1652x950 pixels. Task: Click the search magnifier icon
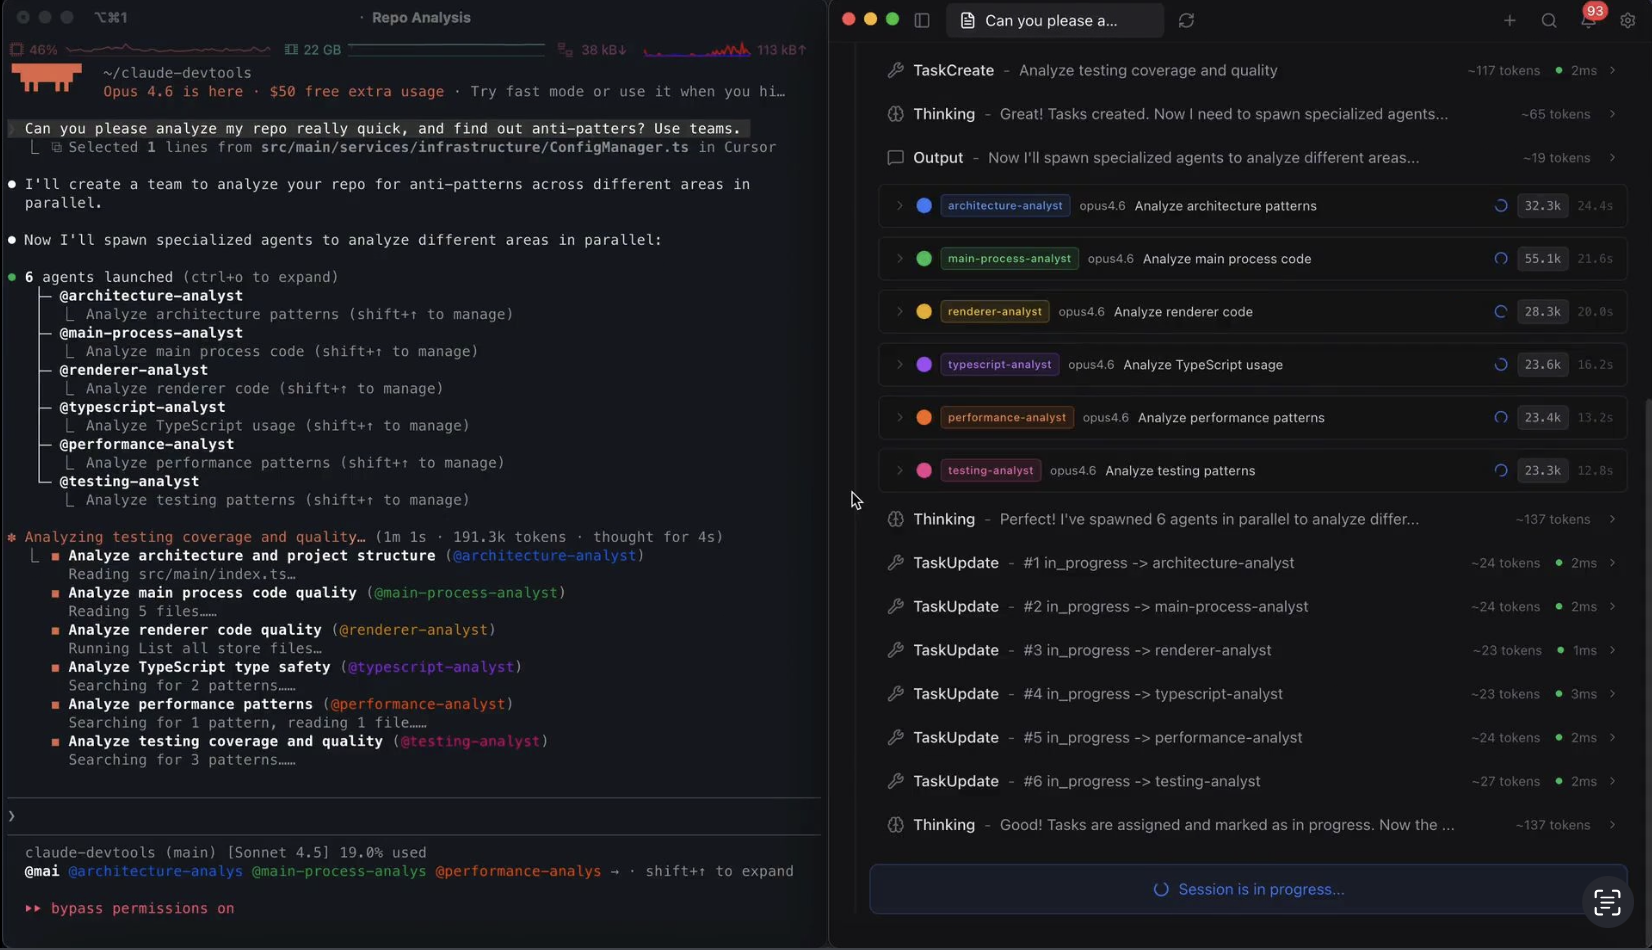tap(1548, 20)
